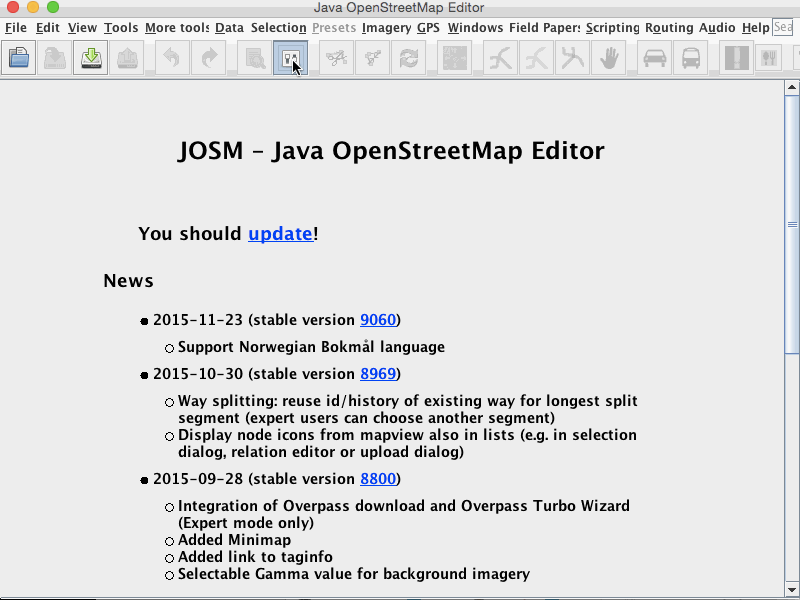Open the Data menu

pos(229,28)
